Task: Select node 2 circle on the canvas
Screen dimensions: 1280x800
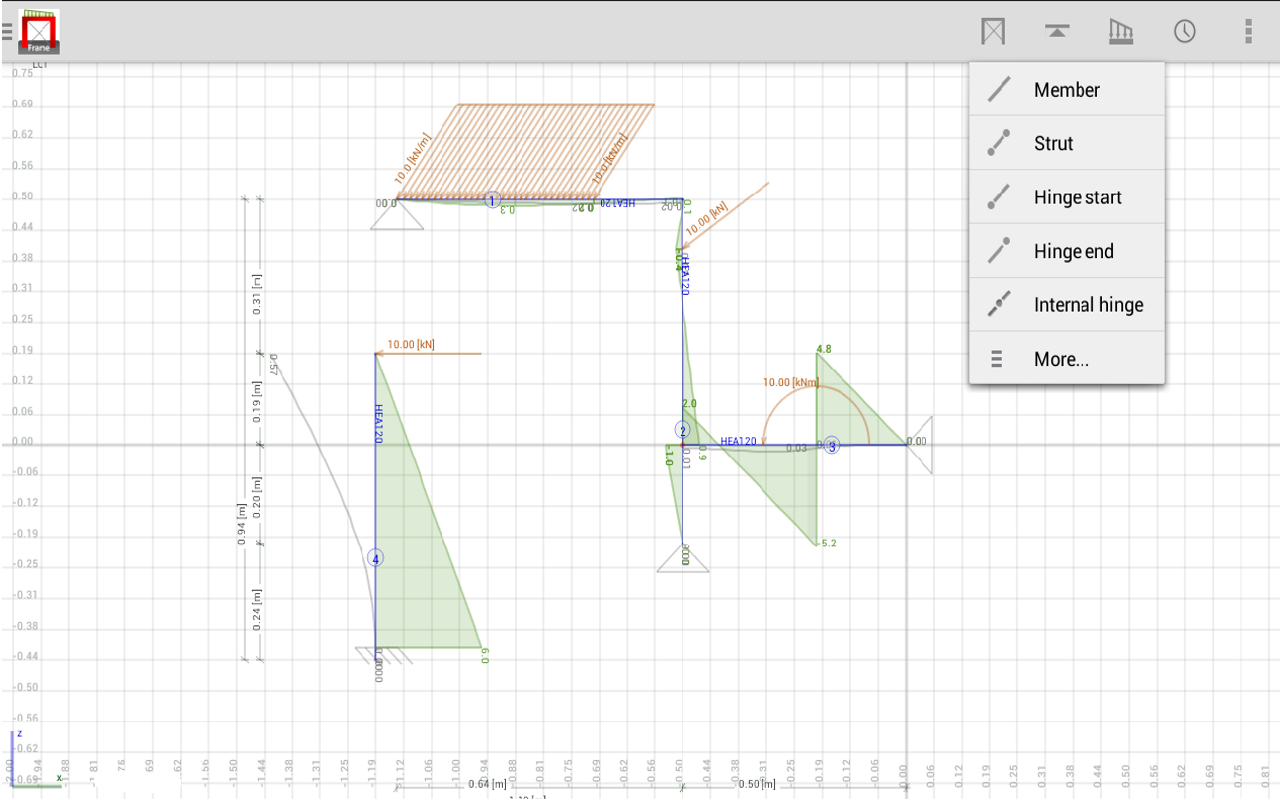Action: [683, 429]
